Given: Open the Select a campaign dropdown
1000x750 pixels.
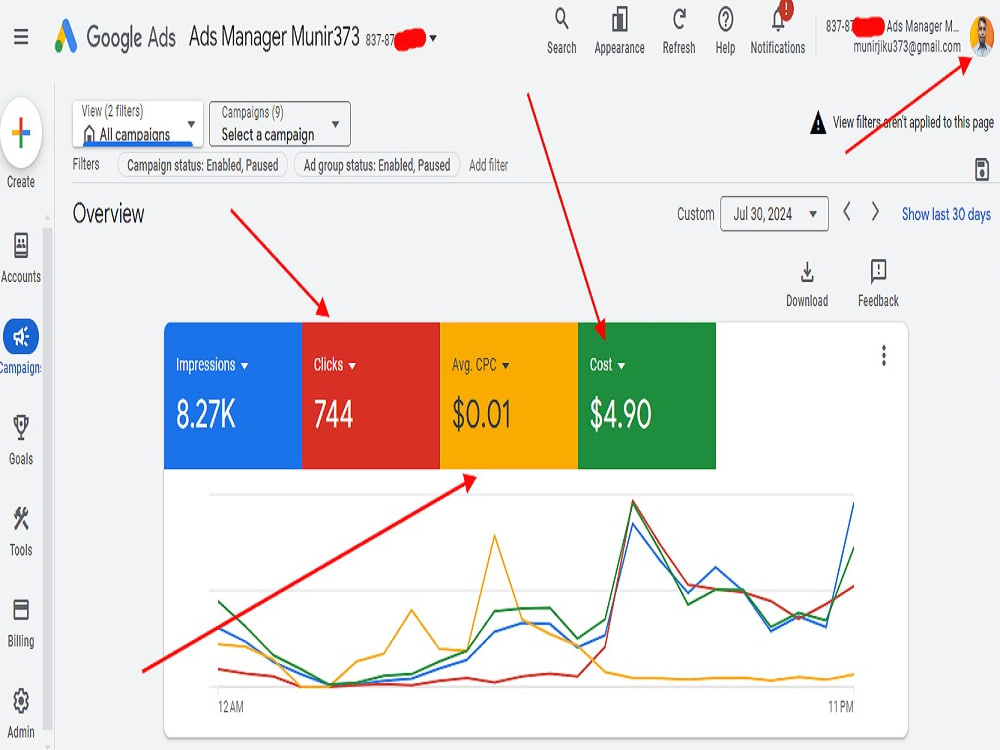Looking at the screenshot, I should tap(279, 124).
